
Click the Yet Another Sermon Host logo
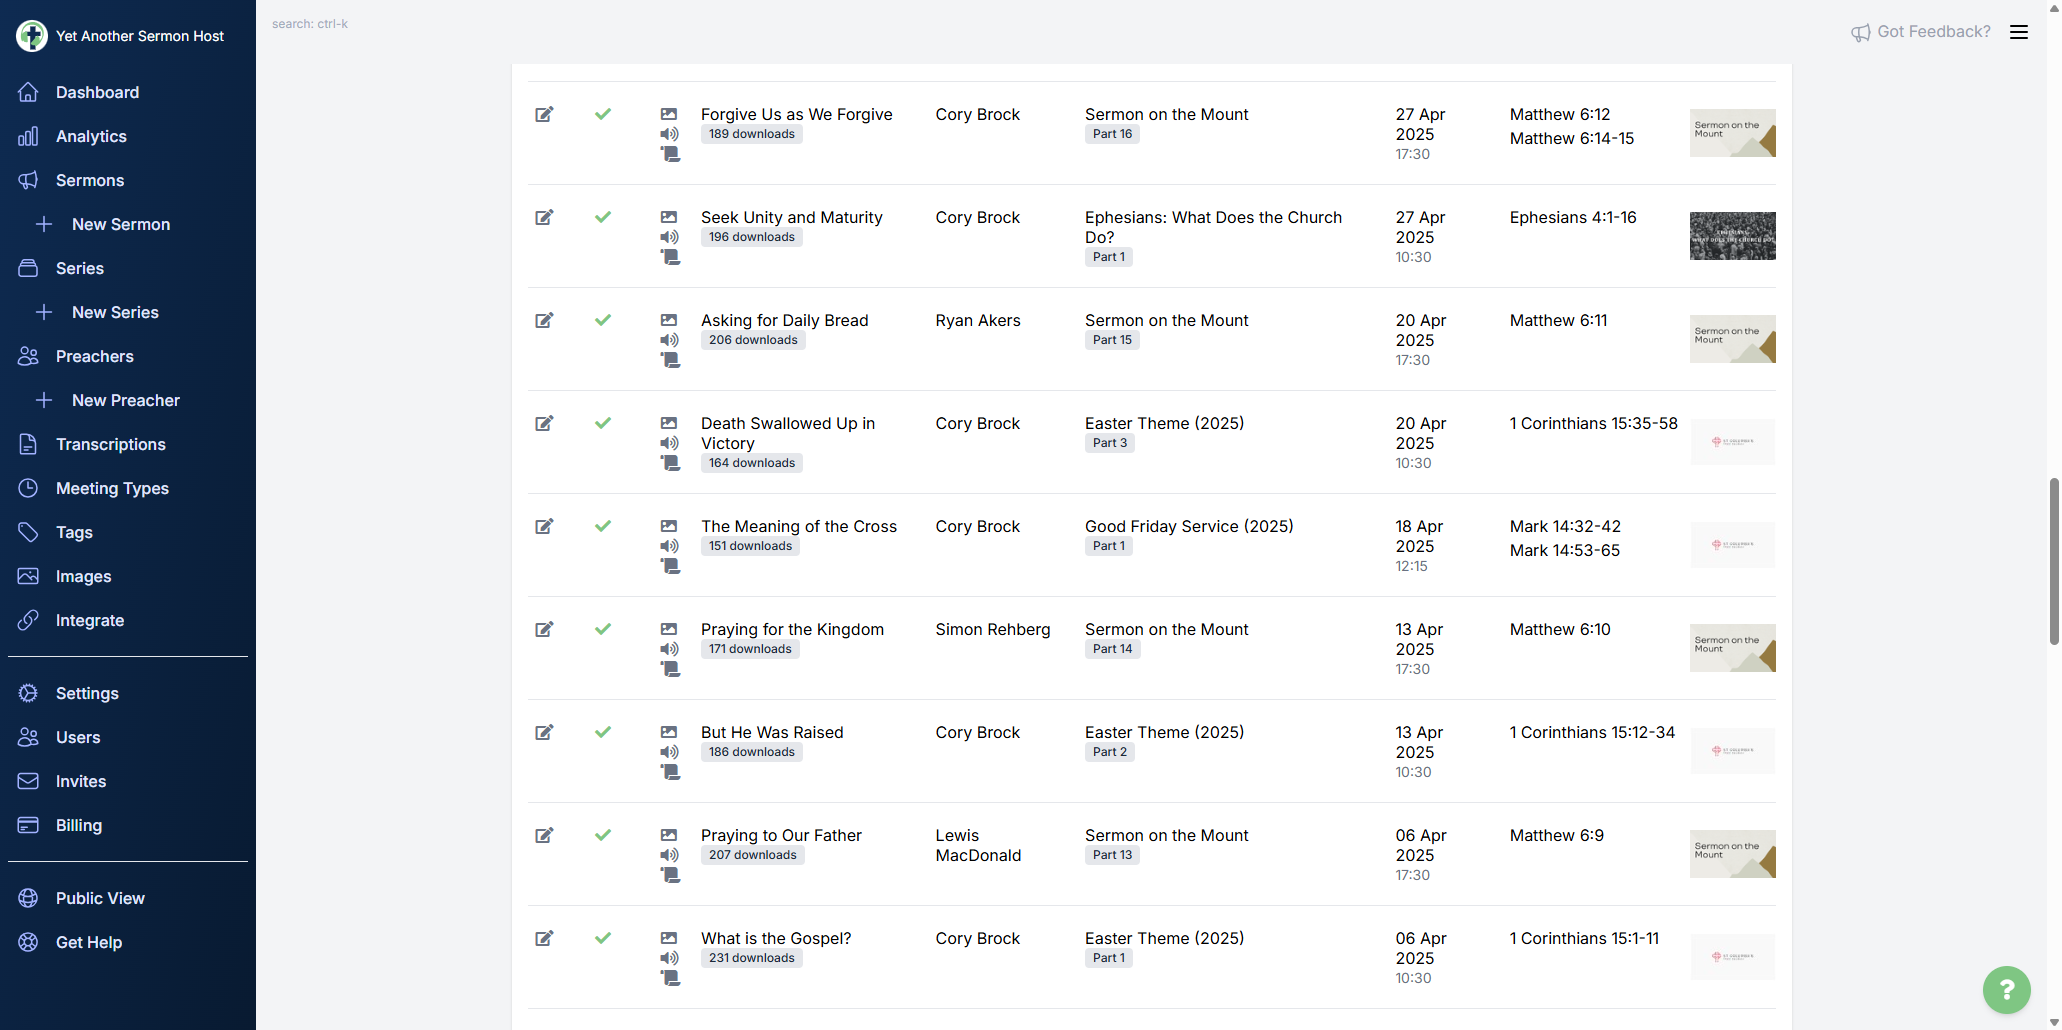point(32,36)
